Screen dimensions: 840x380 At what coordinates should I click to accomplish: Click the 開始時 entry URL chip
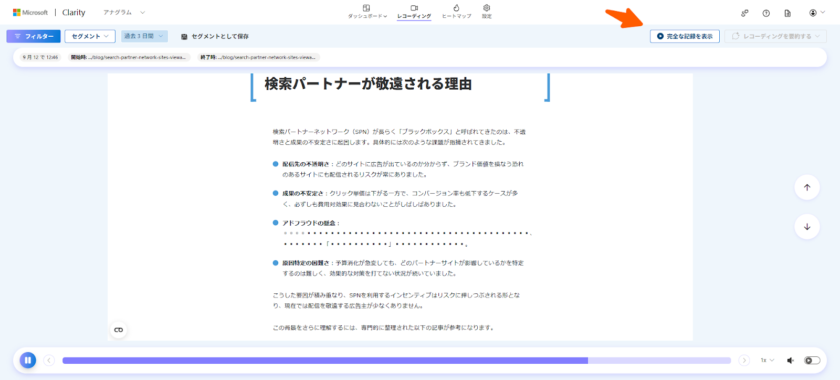129,57
